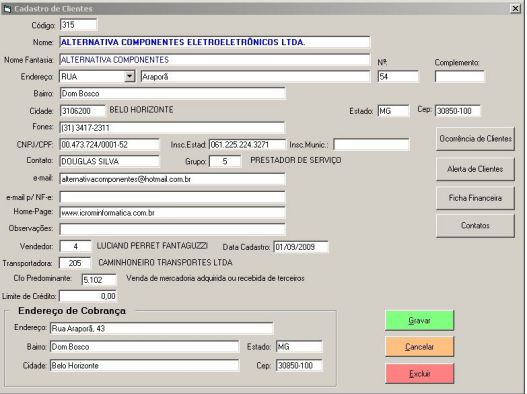Image resolution: width=527 pixels, height=394 pixels.
Task: Click billing Endereço field Rua Araporã, 43
Action: click(162, 328)
